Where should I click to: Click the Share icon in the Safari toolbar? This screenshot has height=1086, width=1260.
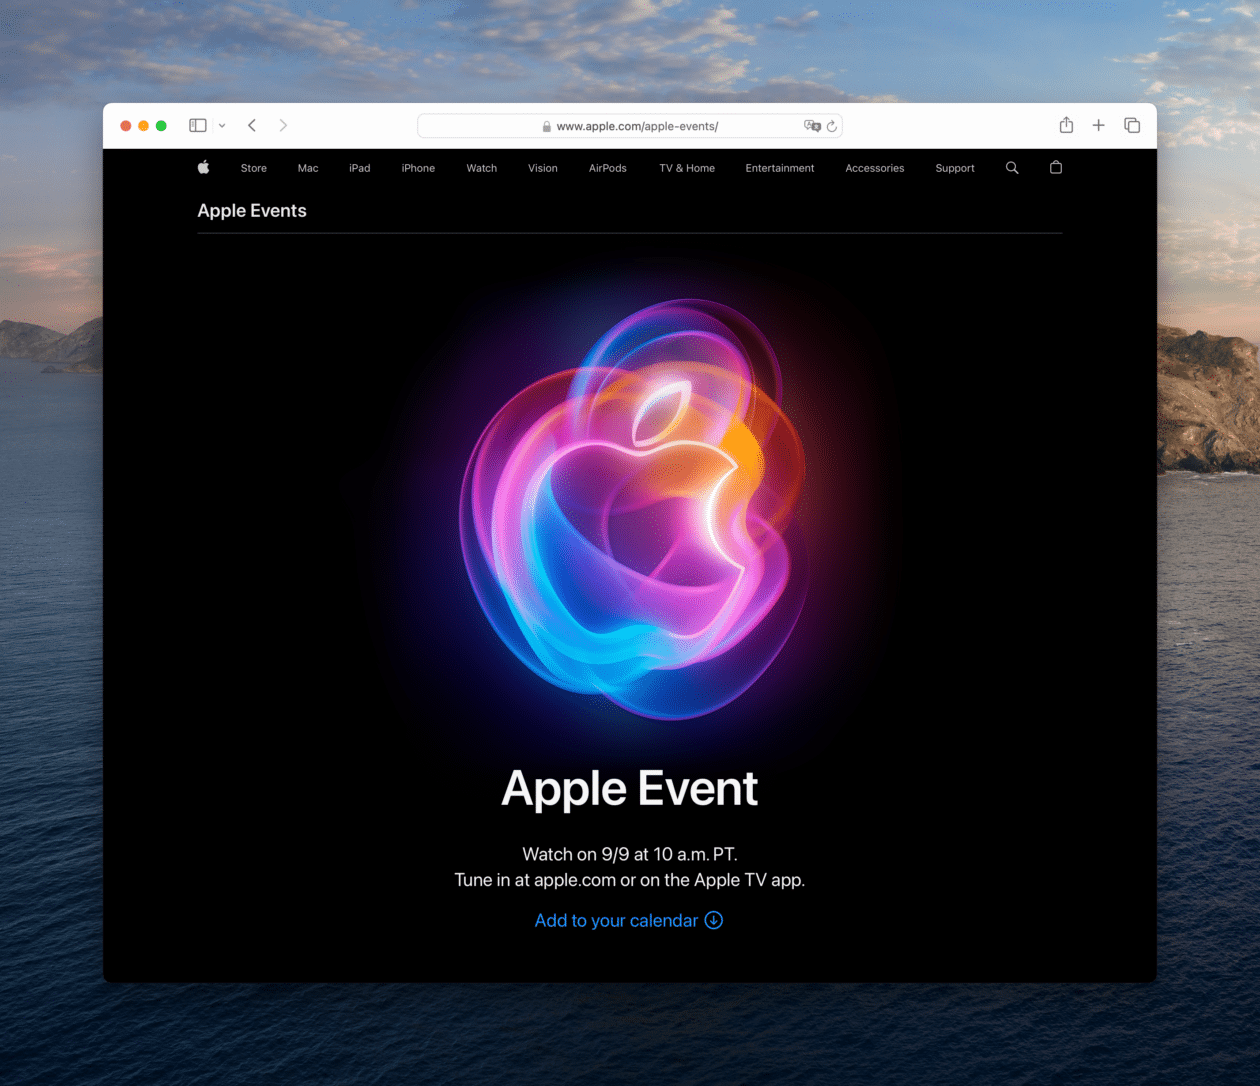click(x=1066, y=125)
